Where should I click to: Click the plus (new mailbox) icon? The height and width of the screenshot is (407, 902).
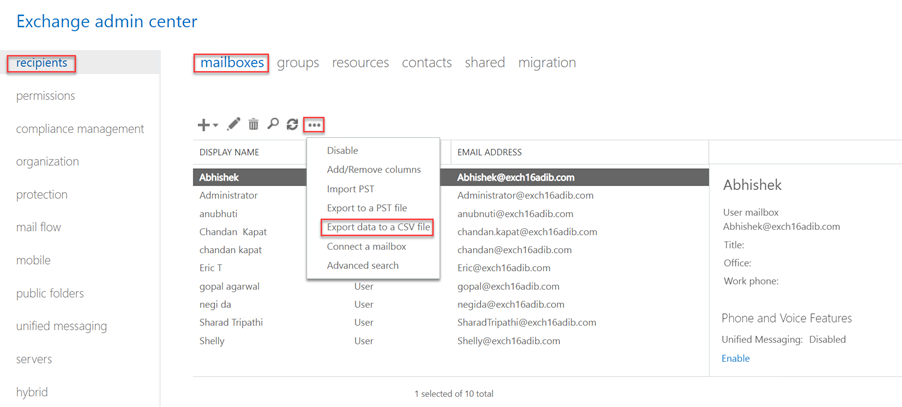tap(204, 124)
